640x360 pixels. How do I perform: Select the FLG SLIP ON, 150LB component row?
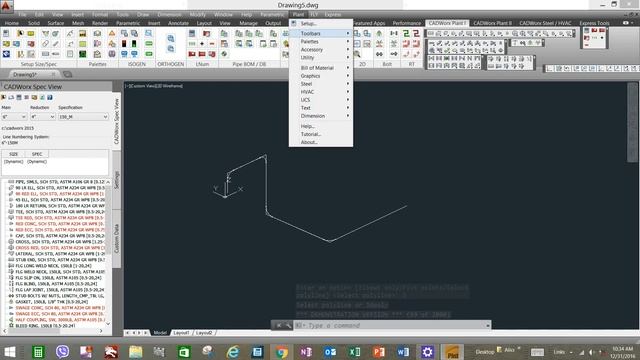(x=56, y=278)
